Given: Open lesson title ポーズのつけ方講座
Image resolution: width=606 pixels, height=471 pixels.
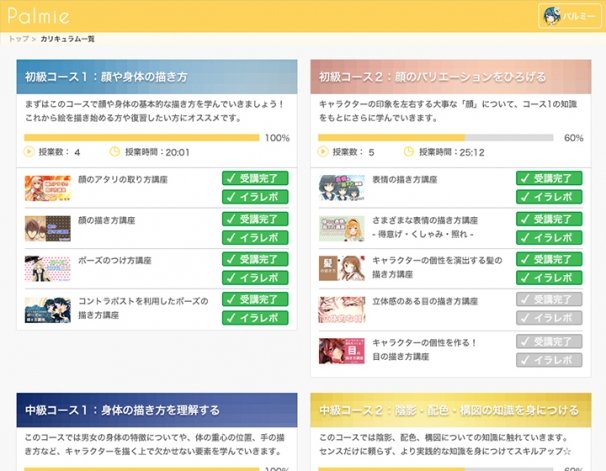Looking at the screenshot, I should [115, 260].
